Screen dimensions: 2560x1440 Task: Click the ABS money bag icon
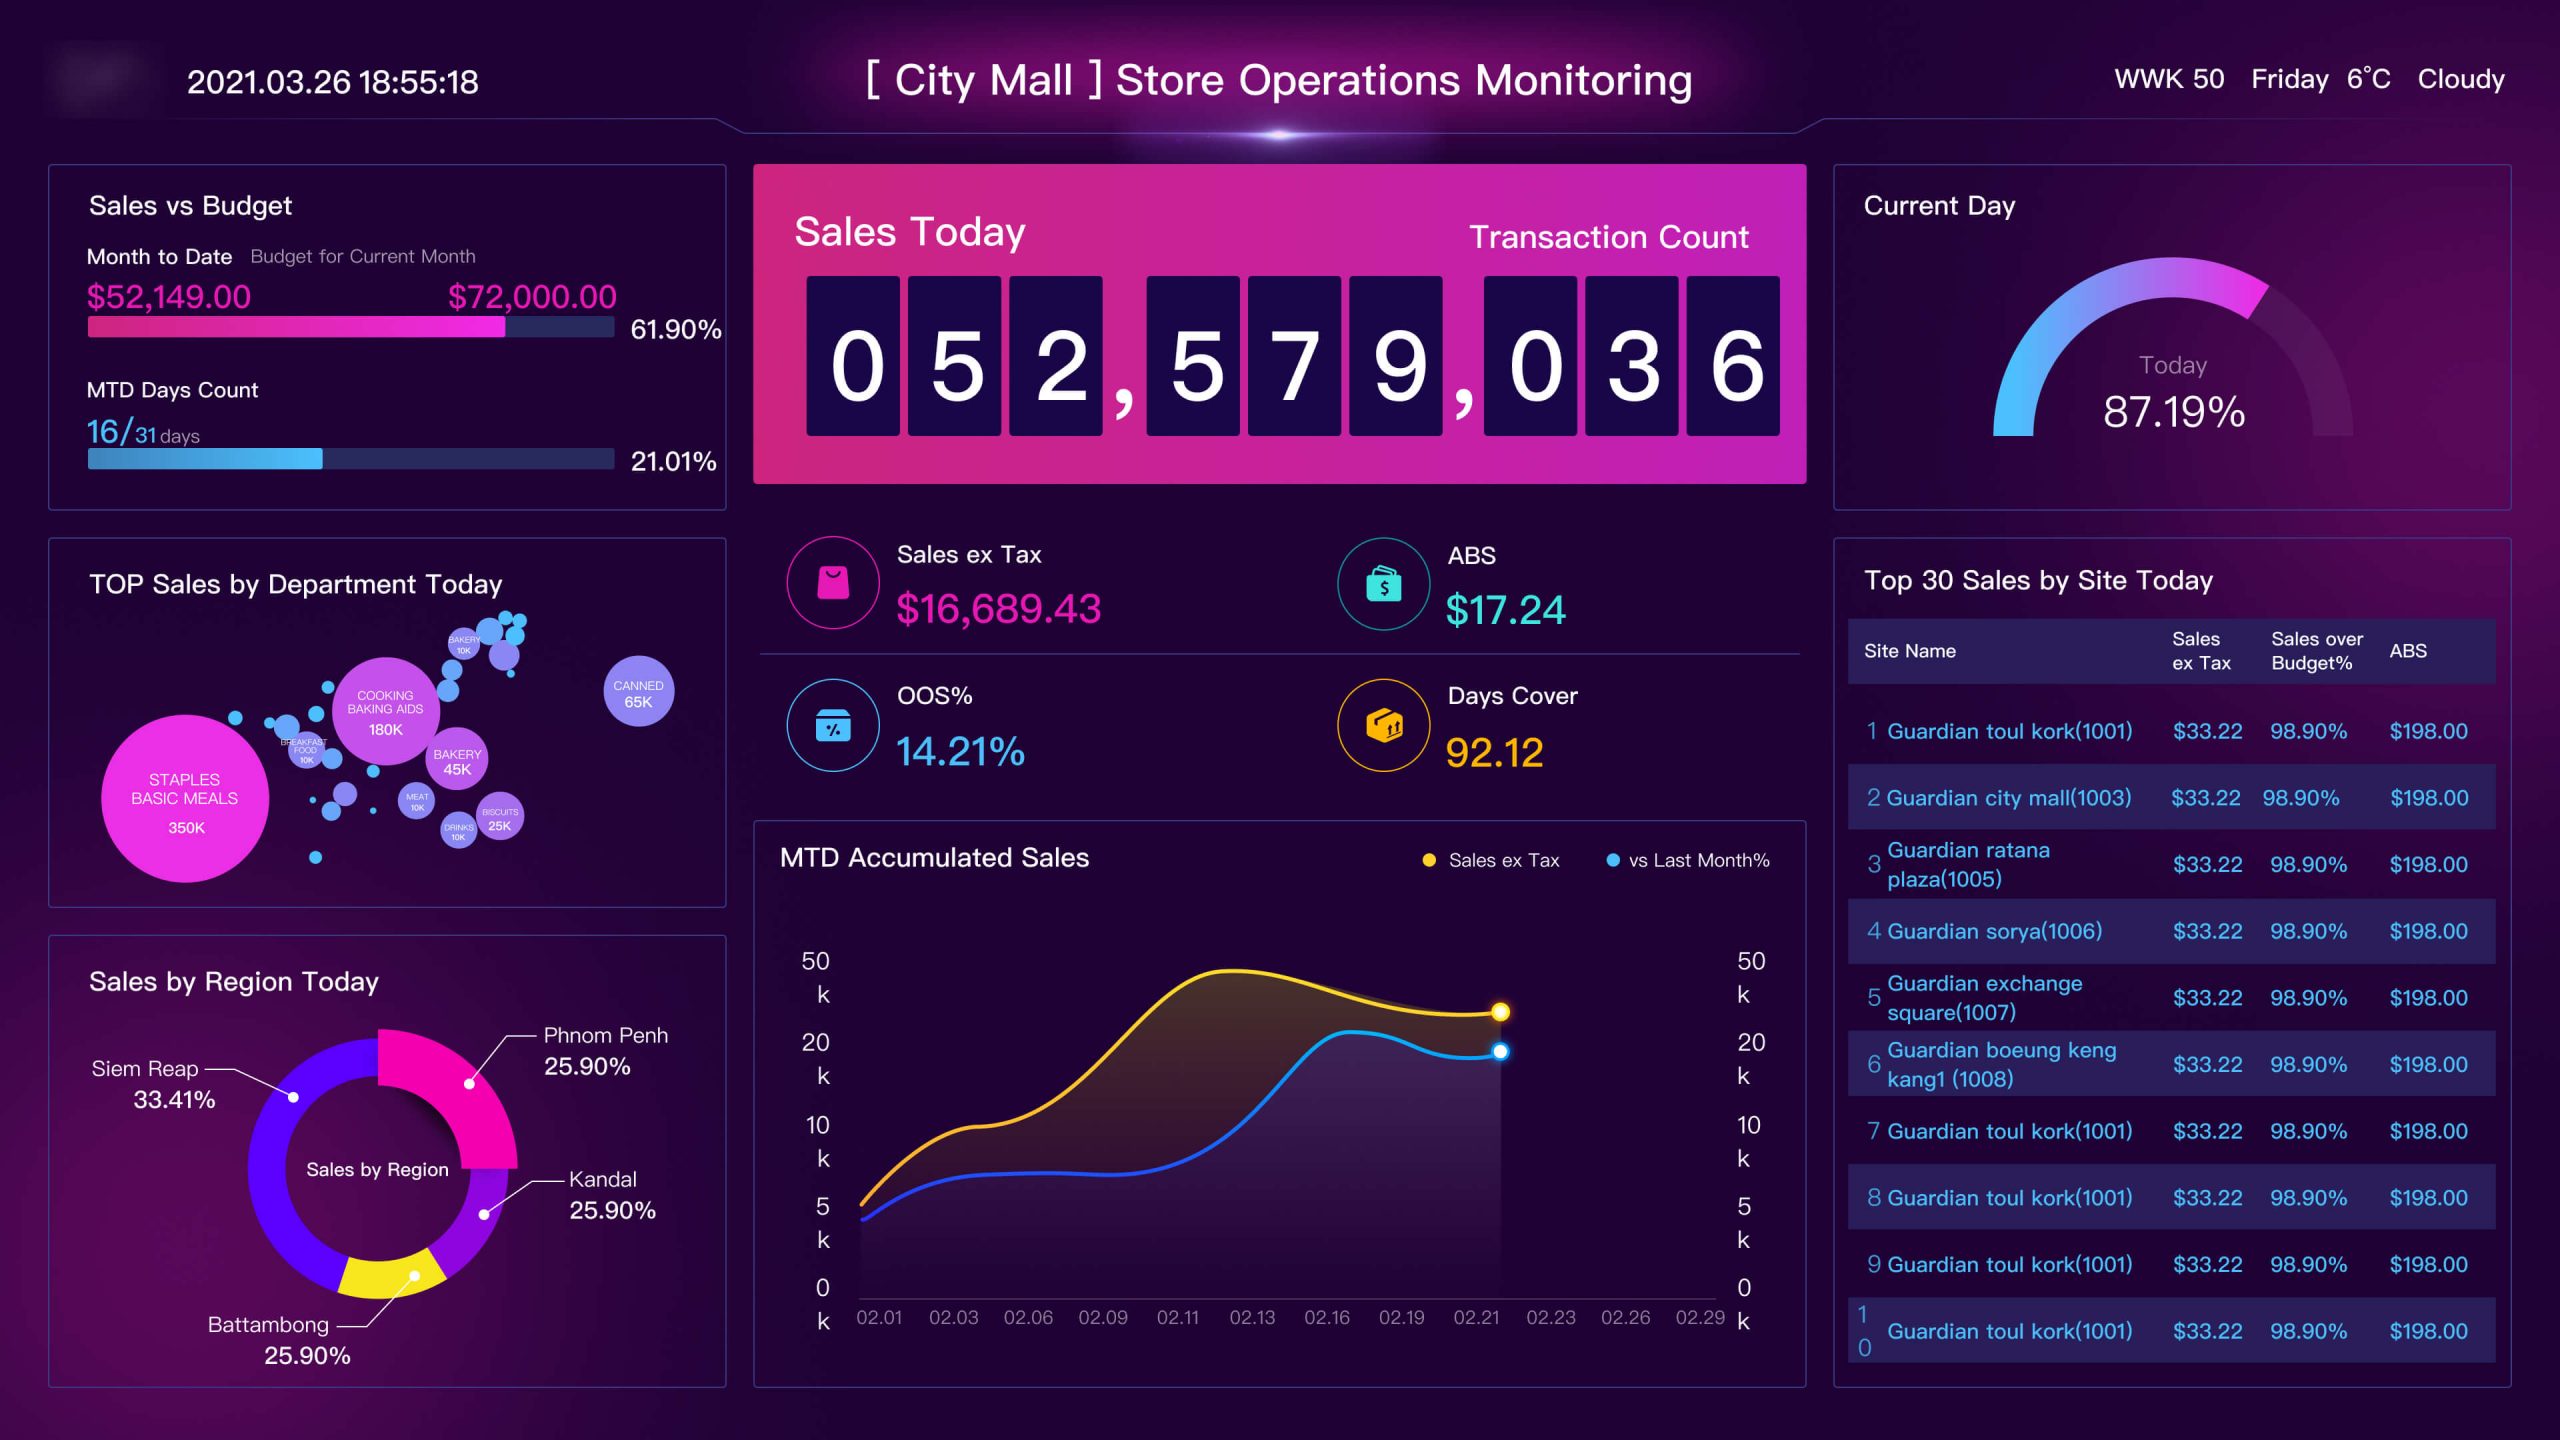pyautogui.click(x=1384, y=584)
